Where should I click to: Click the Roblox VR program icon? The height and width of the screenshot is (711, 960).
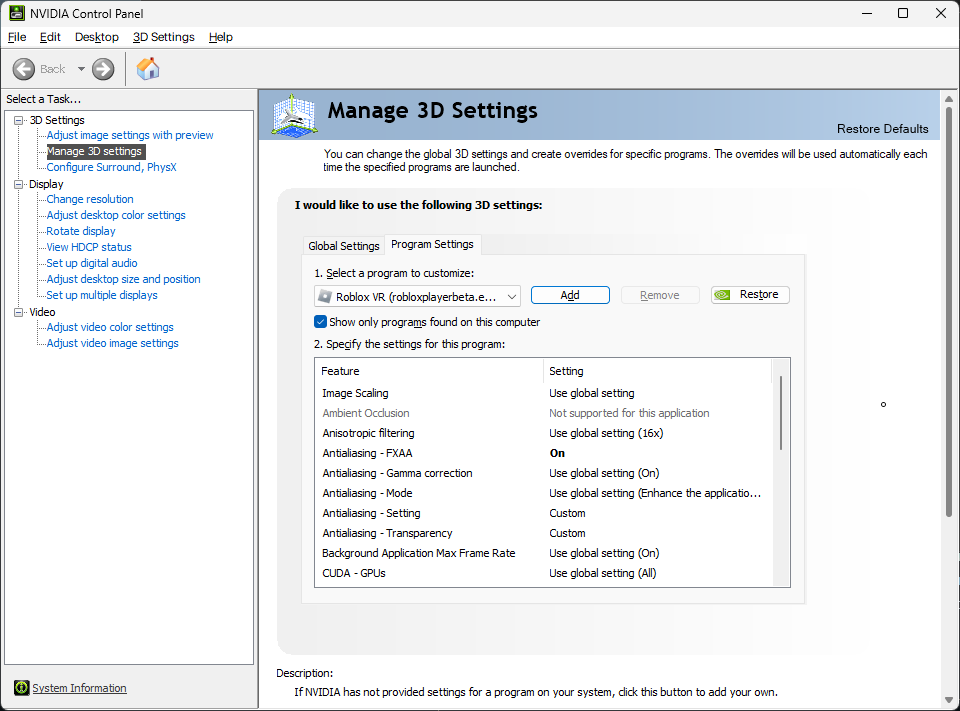click(x=324, y=297)
